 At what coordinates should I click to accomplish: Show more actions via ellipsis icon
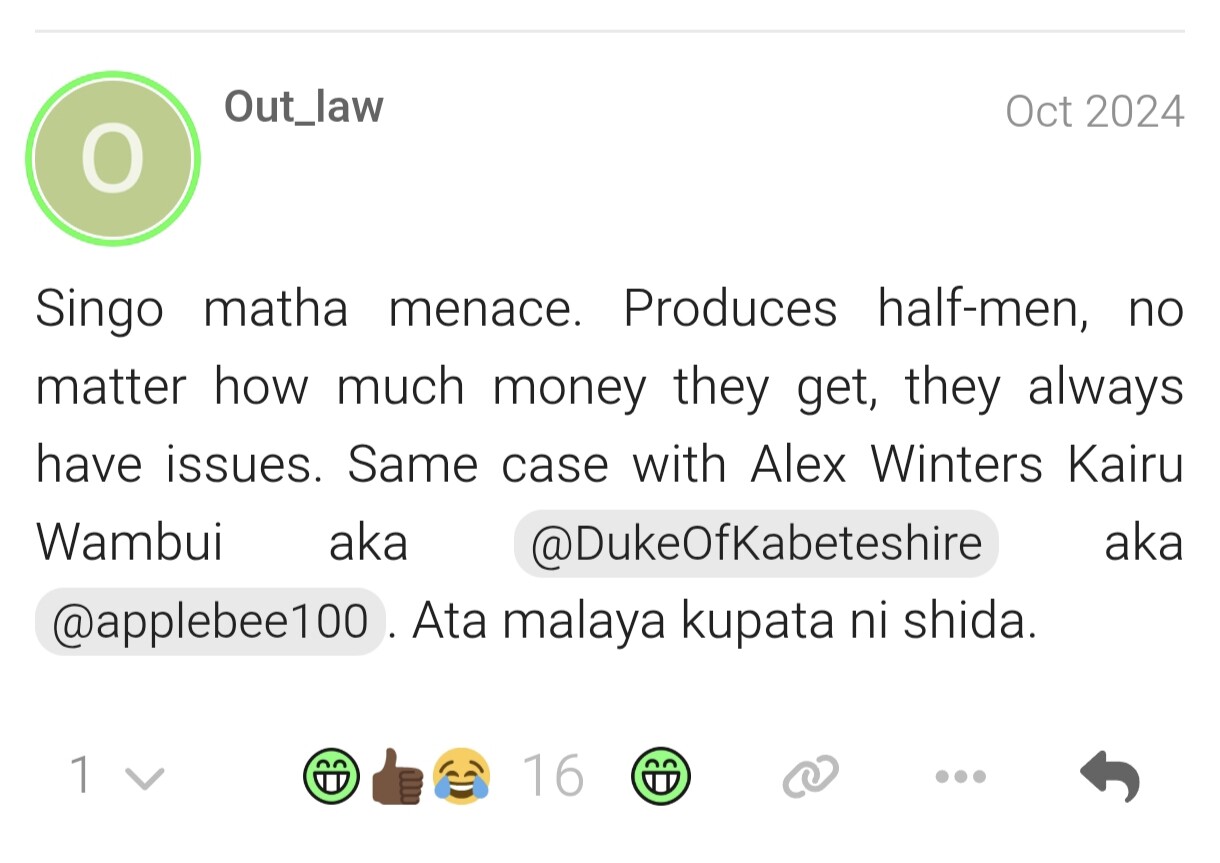click(x=960, y=776)
